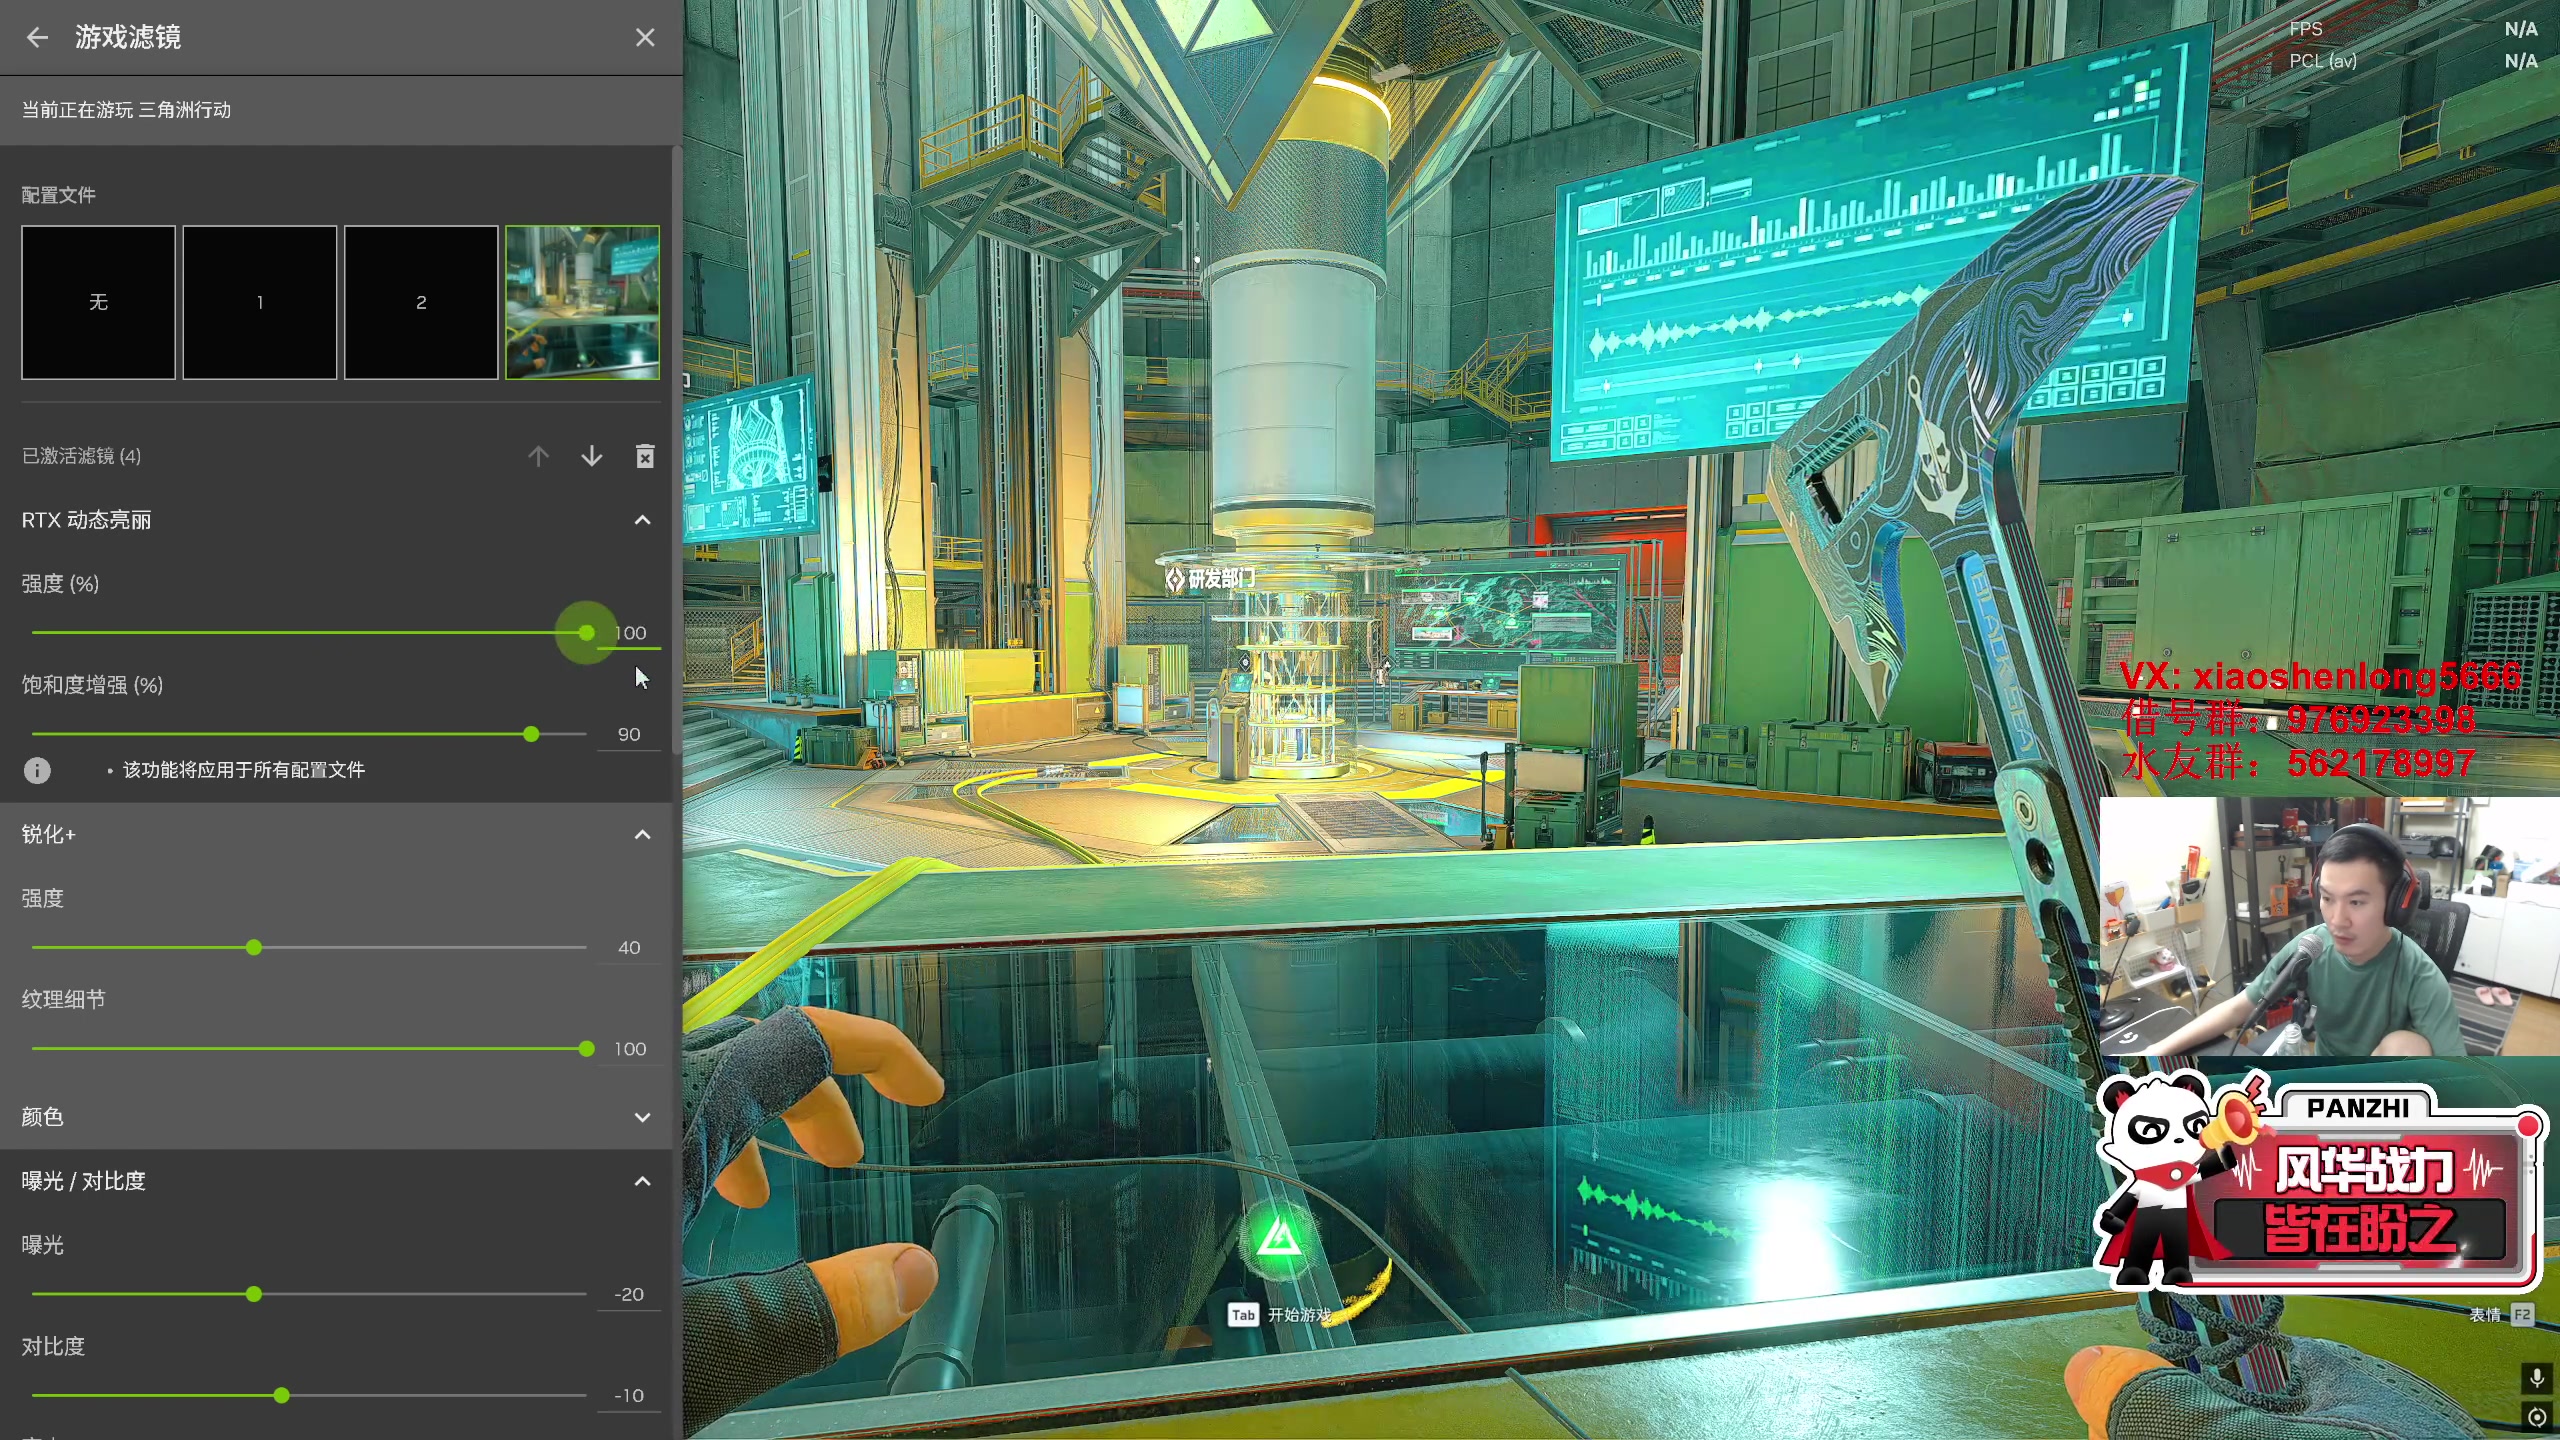Click the microphone icon at bottom right

[x=2537, y=1378]
